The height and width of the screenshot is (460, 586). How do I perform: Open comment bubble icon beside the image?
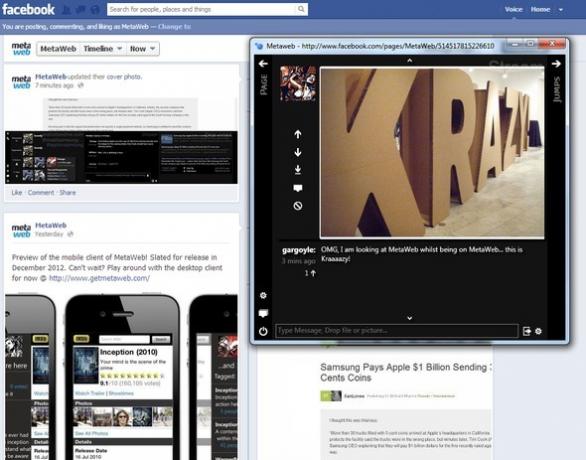click(x=297, y=188)
